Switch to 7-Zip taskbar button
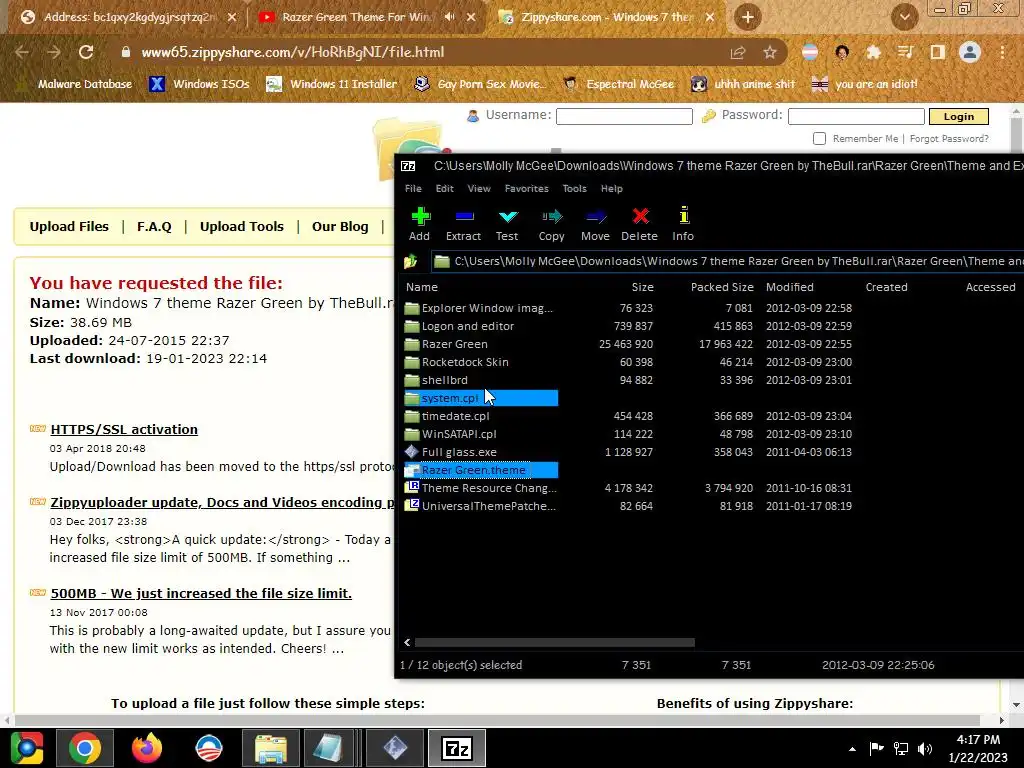This screenshot has height=768, width=1024. coord(456,748)
